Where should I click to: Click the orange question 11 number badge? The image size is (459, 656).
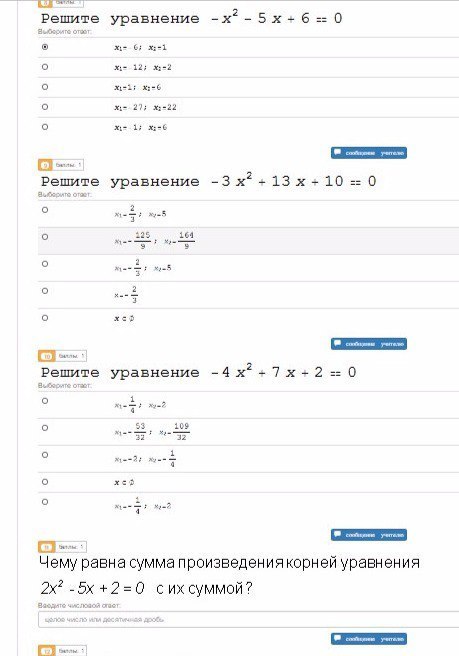(x=46, y=547)
